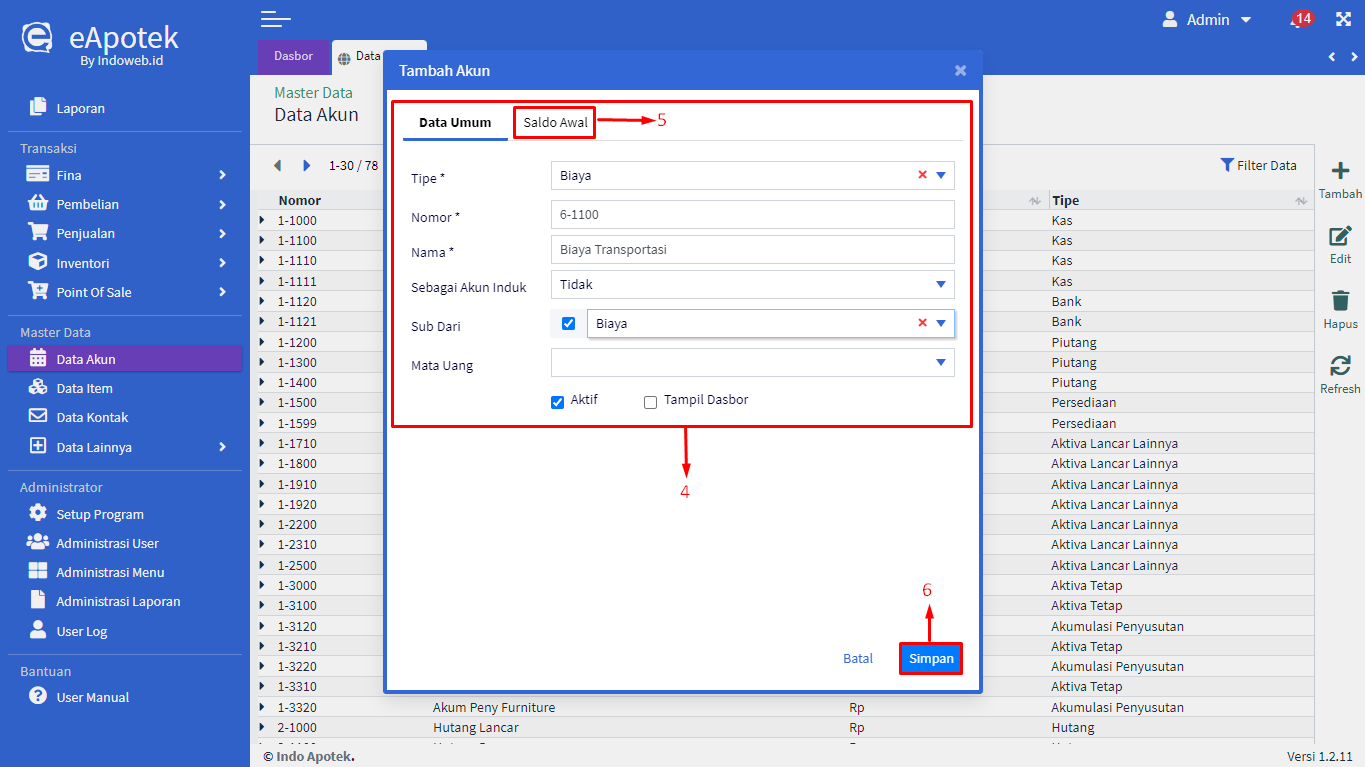Expand the Admin user menu
The image size is (1365, 767).
pos(1207,20)
